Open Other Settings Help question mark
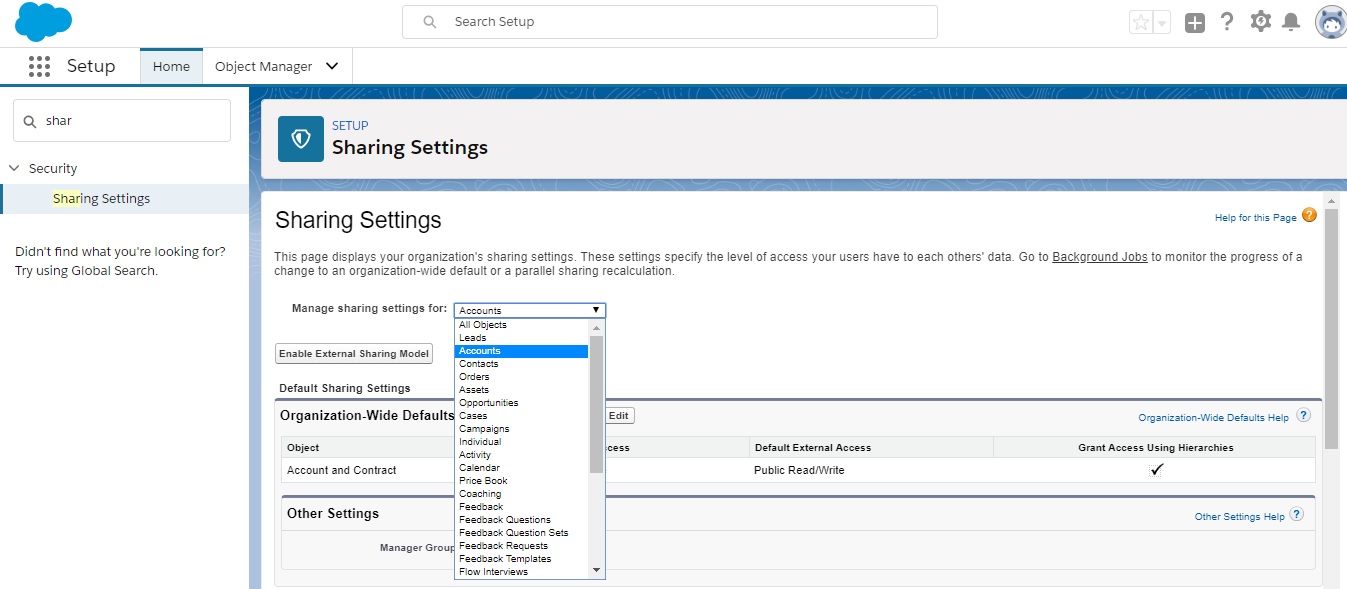This screenshot has height=589, width=1347. click(1297, 514)
